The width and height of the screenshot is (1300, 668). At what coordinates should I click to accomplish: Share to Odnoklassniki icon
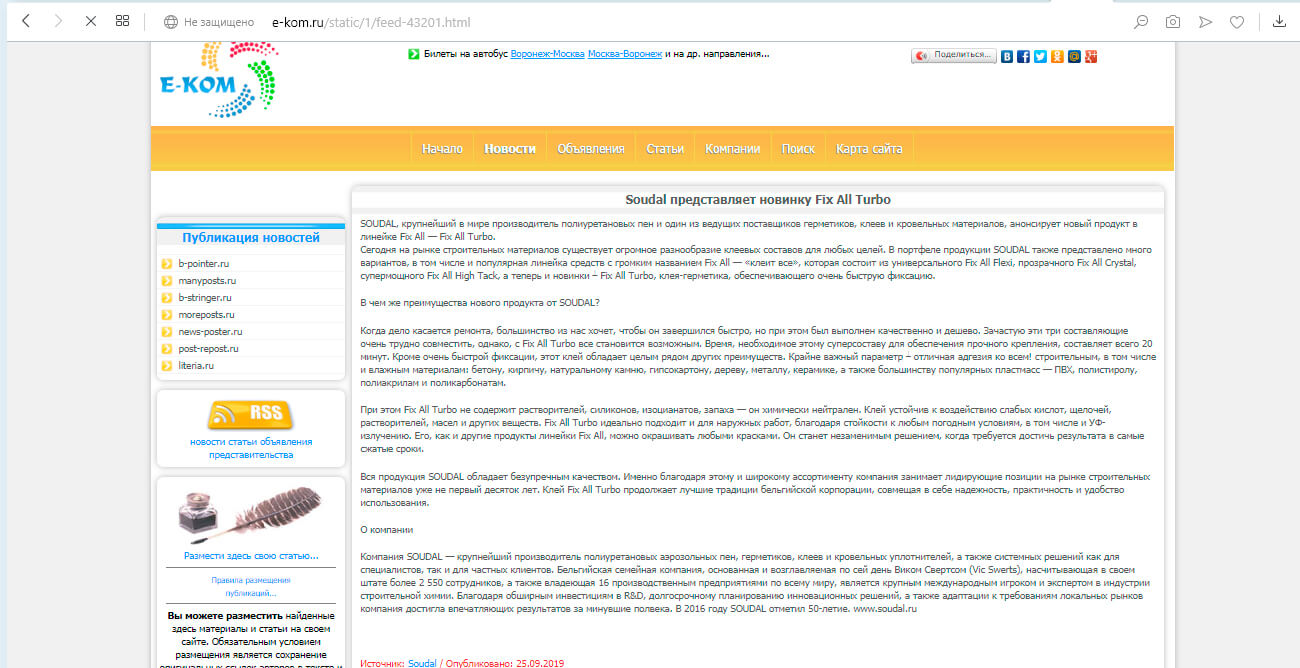[1057, 56]
